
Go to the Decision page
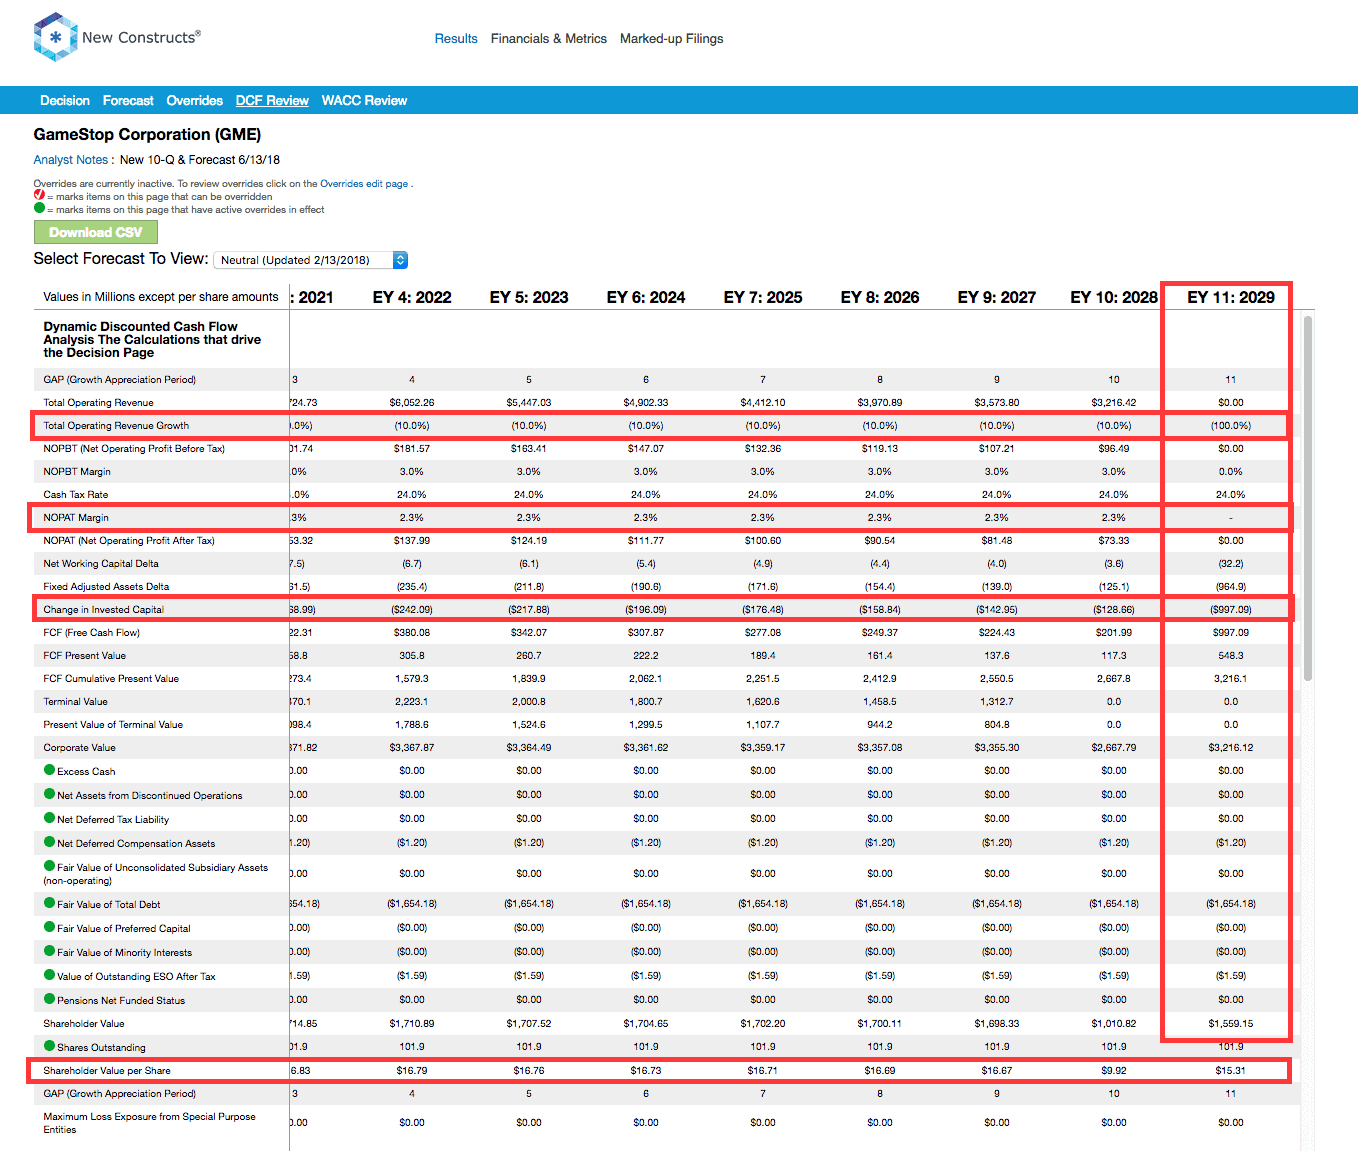point(65,101)
